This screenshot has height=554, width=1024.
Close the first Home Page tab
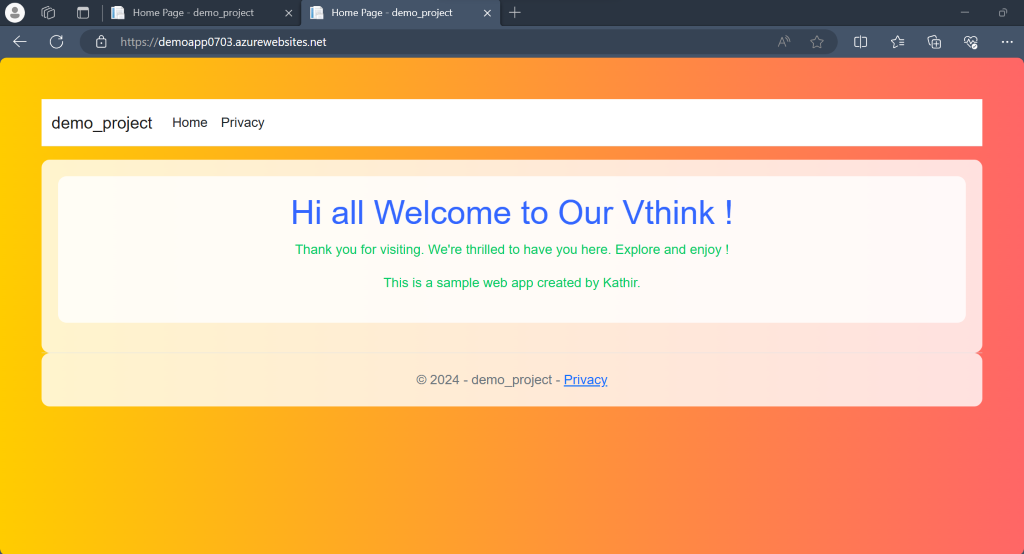288,13
